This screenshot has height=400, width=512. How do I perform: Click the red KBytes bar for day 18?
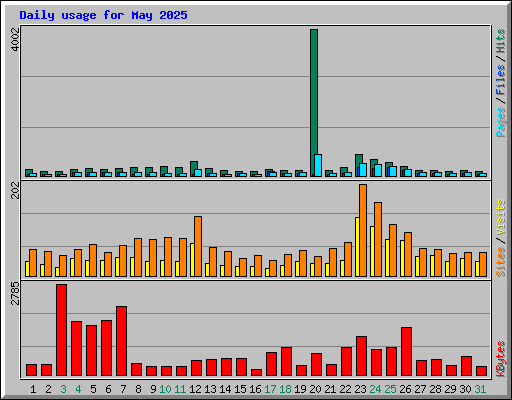click(286, 361)
